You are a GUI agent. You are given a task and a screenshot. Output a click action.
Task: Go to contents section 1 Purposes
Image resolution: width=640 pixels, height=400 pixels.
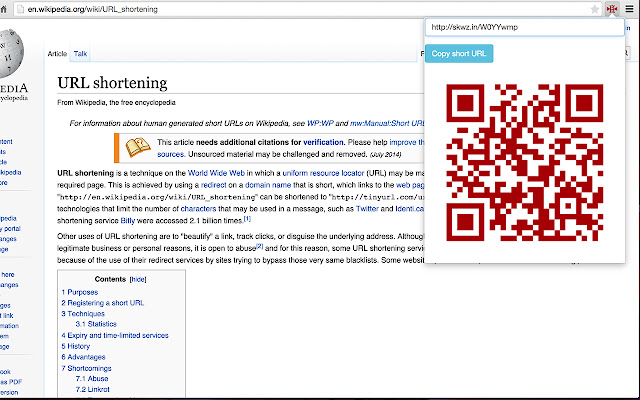80,292
